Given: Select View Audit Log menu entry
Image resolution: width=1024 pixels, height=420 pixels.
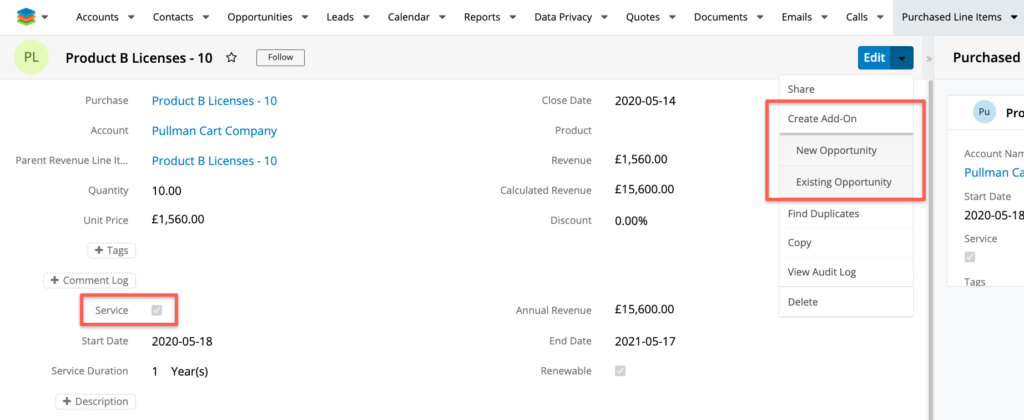Looking at the screenshot, I should click(x=846, y=272).
